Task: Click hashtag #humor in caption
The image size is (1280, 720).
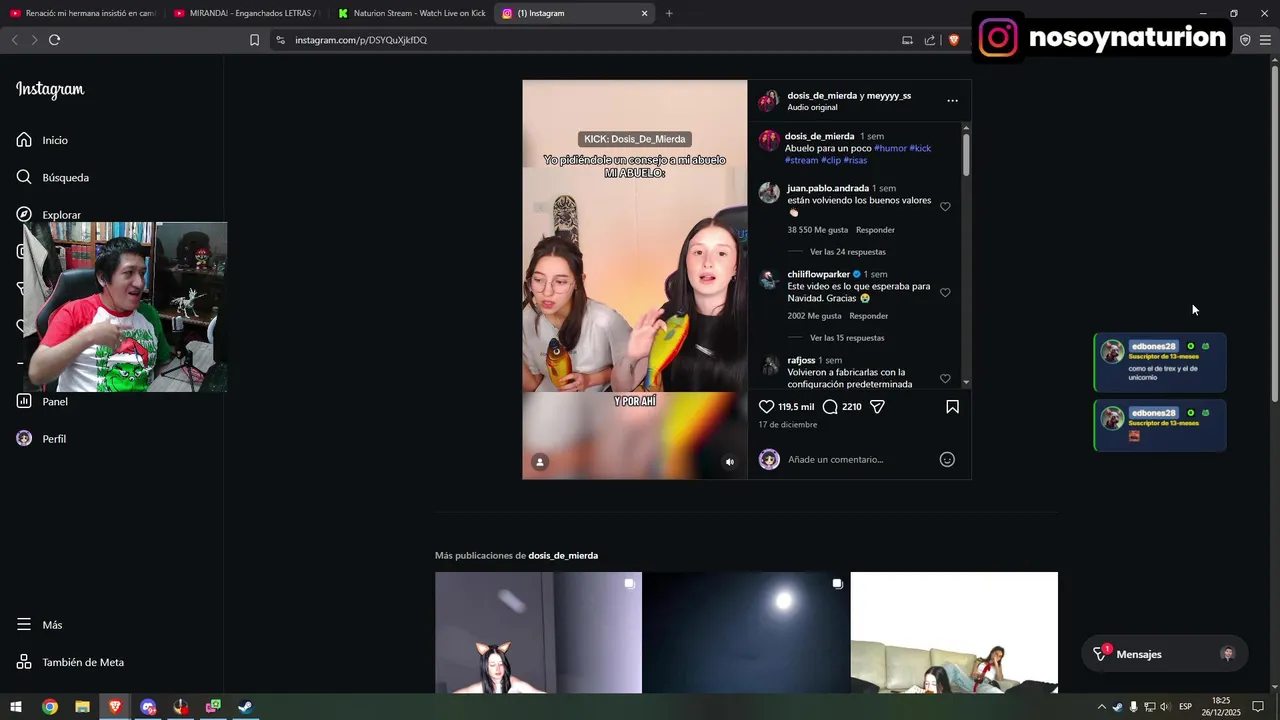Action: (890, 148)
